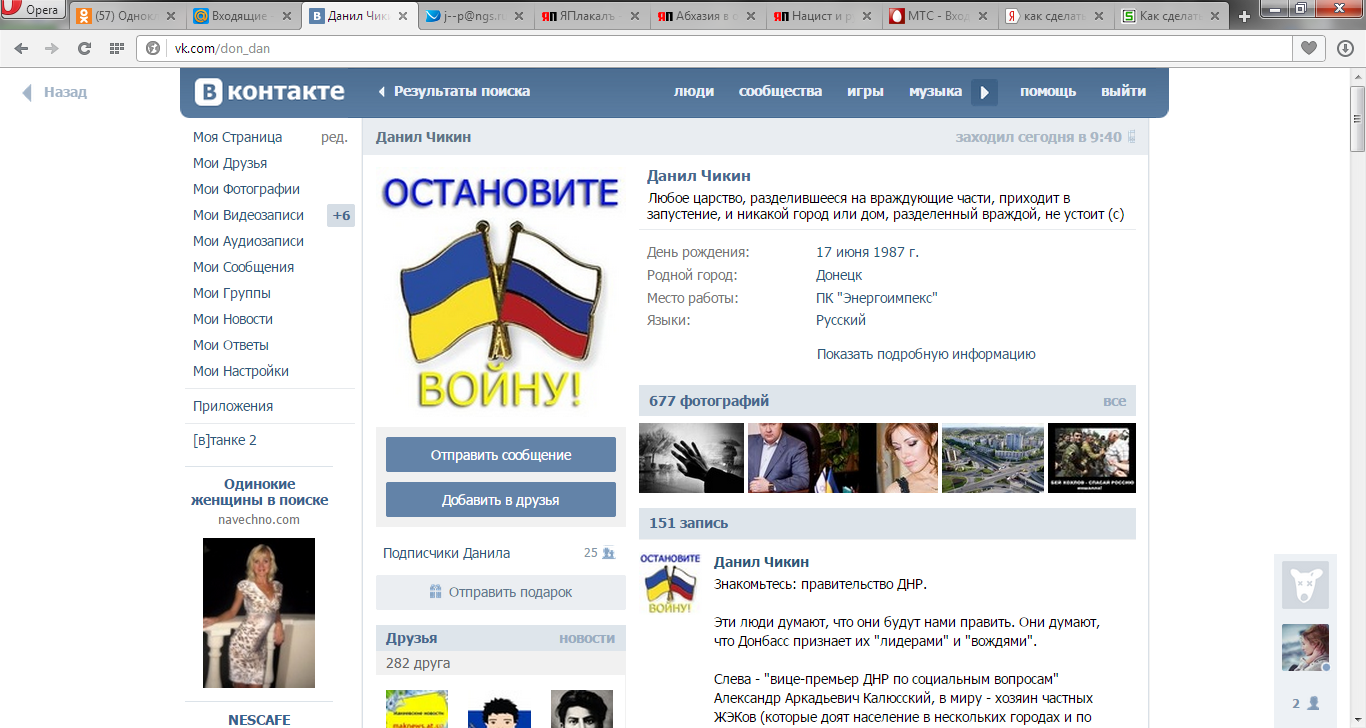The width and height of the screenshot is (1366, 728).
Task: Click the ред. edit link
Action: tap(334, 137)
